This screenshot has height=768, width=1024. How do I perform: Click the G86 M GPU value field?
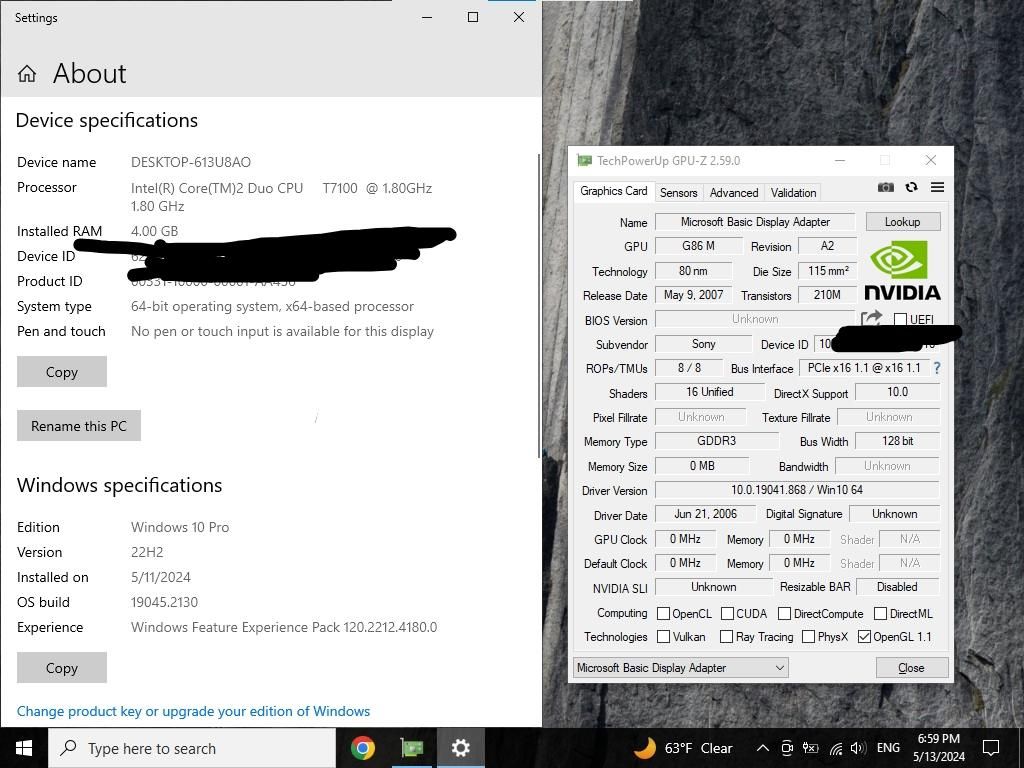pos(698,246)
